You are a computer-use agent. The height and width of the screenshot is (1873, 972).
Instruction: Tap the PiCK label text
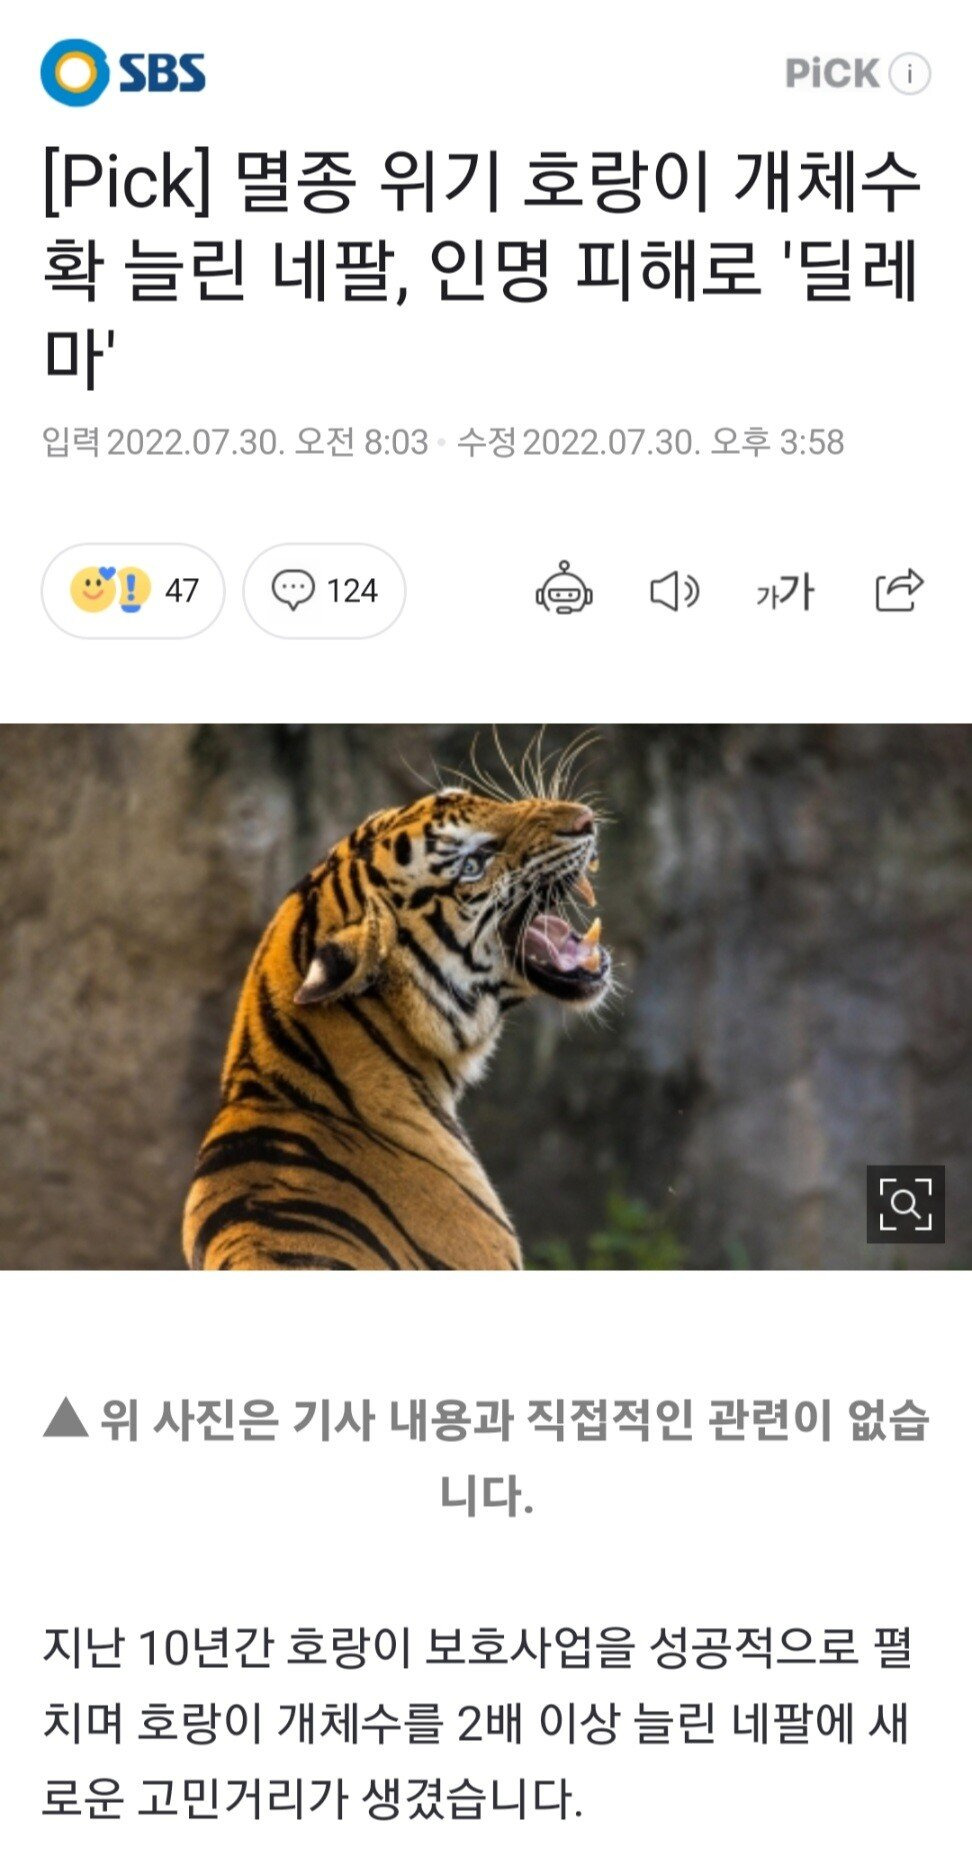(x=832, y=73)
